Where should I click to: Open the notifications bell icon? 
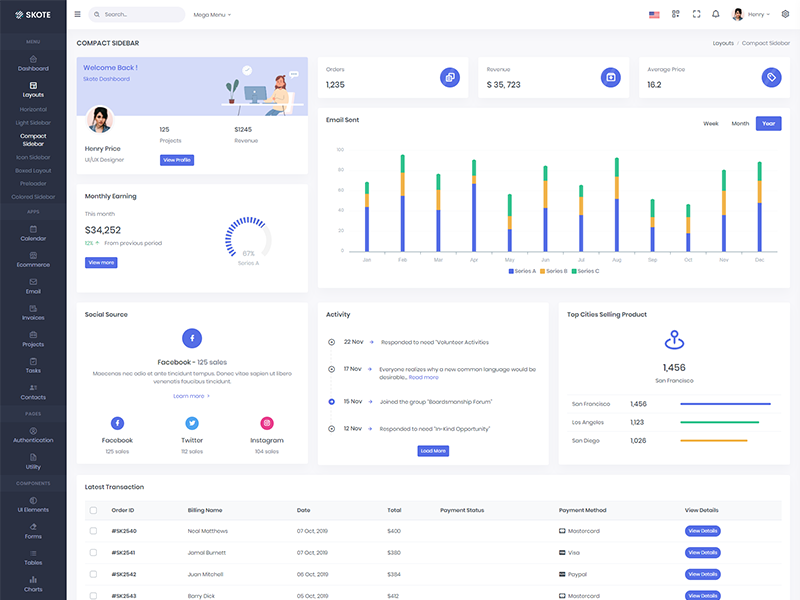click(715, 14)
